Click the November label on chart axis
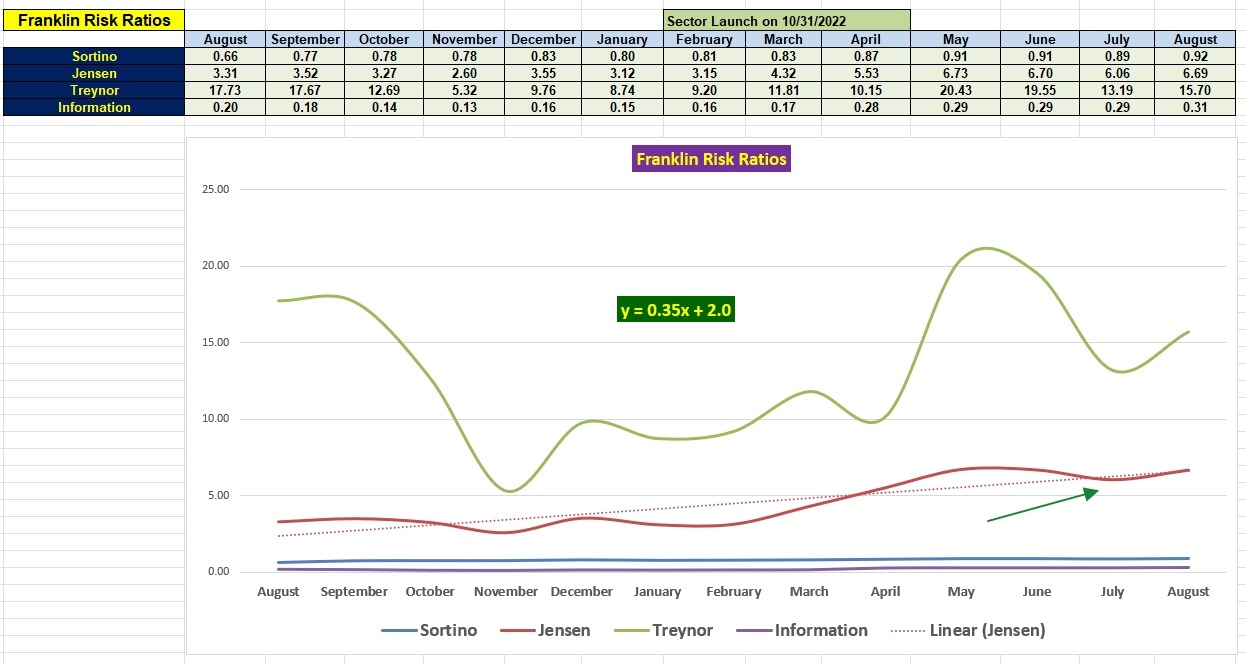The image size is (1246, 664). pos(506,591)
